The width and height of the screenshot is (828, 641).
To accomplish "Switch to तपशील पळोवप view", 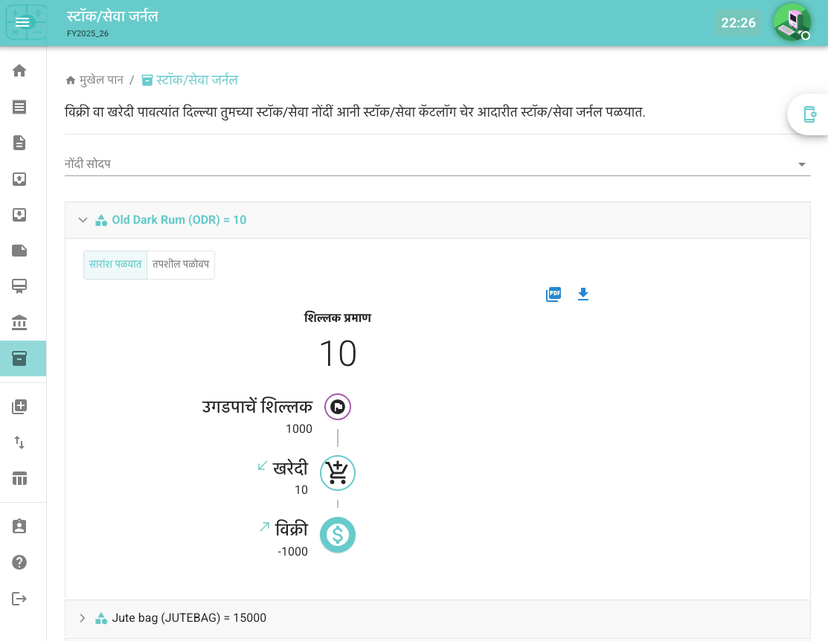I will [x=181, y=265].
